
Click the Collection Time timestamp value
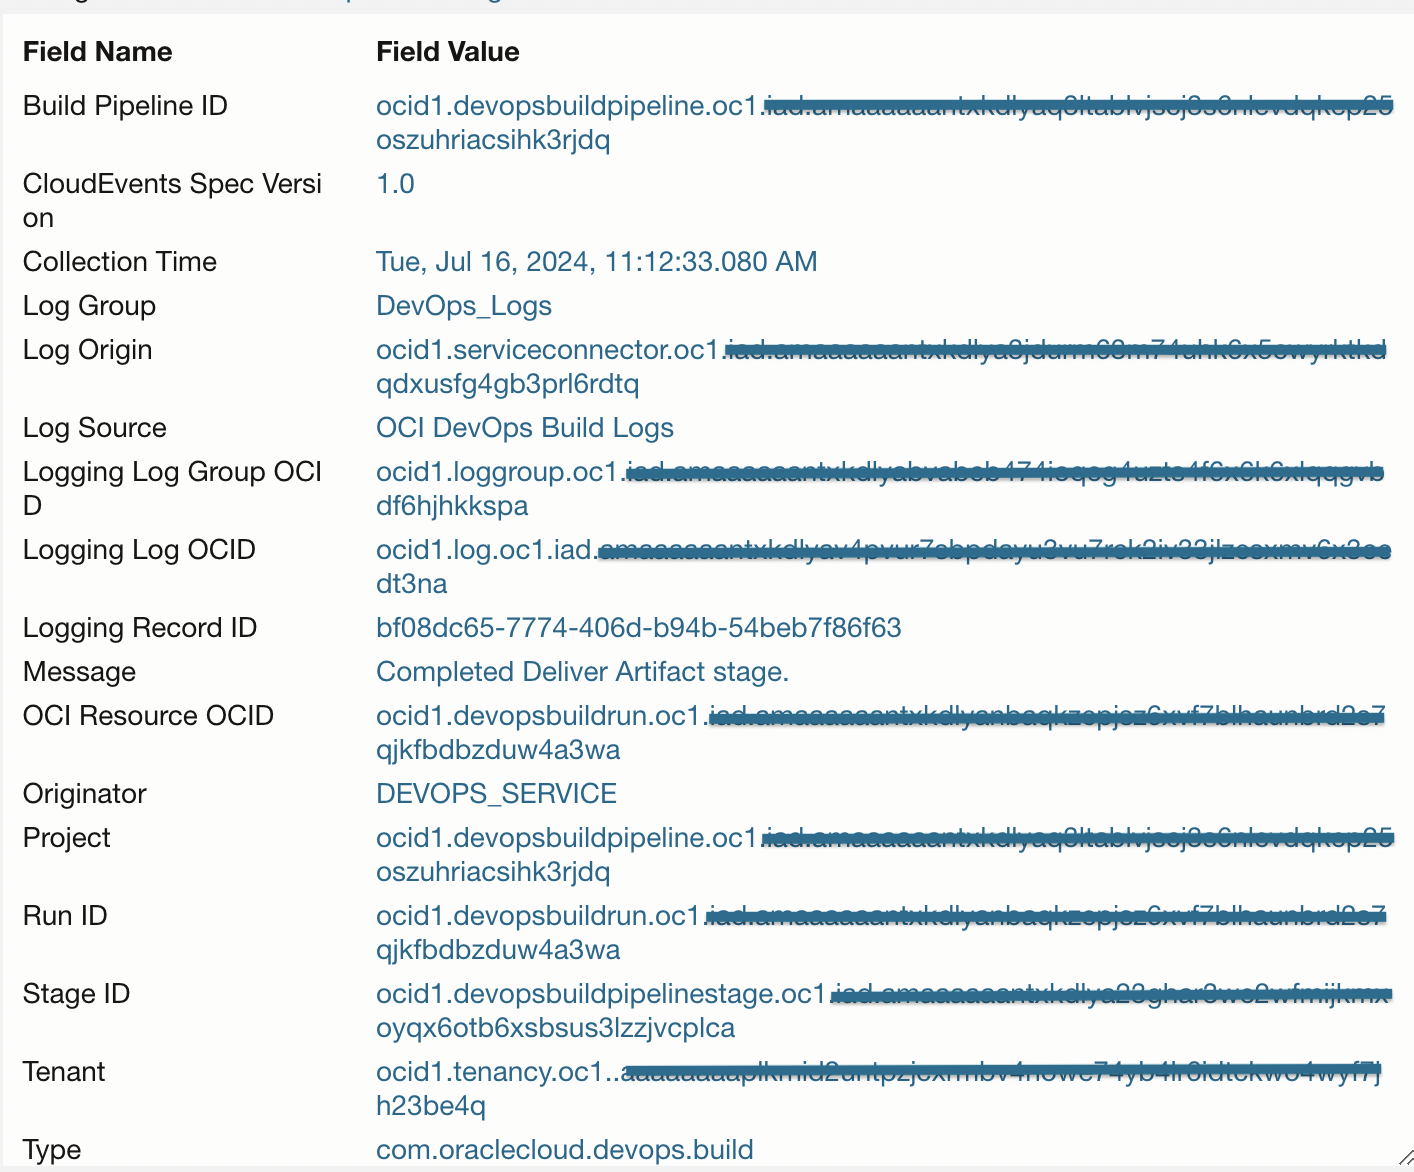click(596, 262)
